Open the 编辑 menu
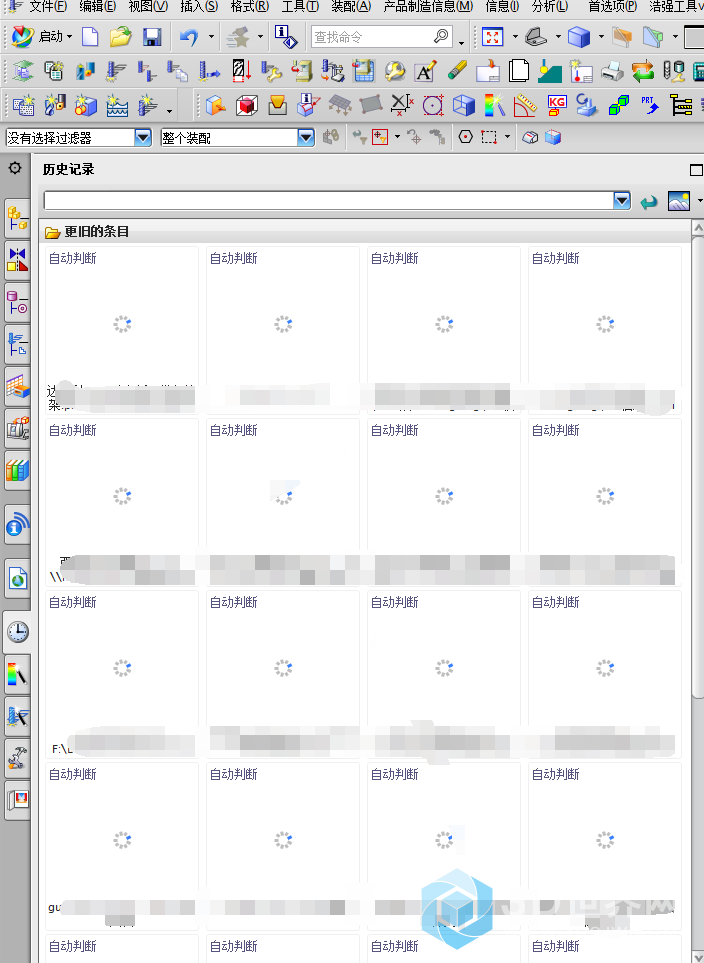Screen dimensions: 704x963 coord(98,7)
